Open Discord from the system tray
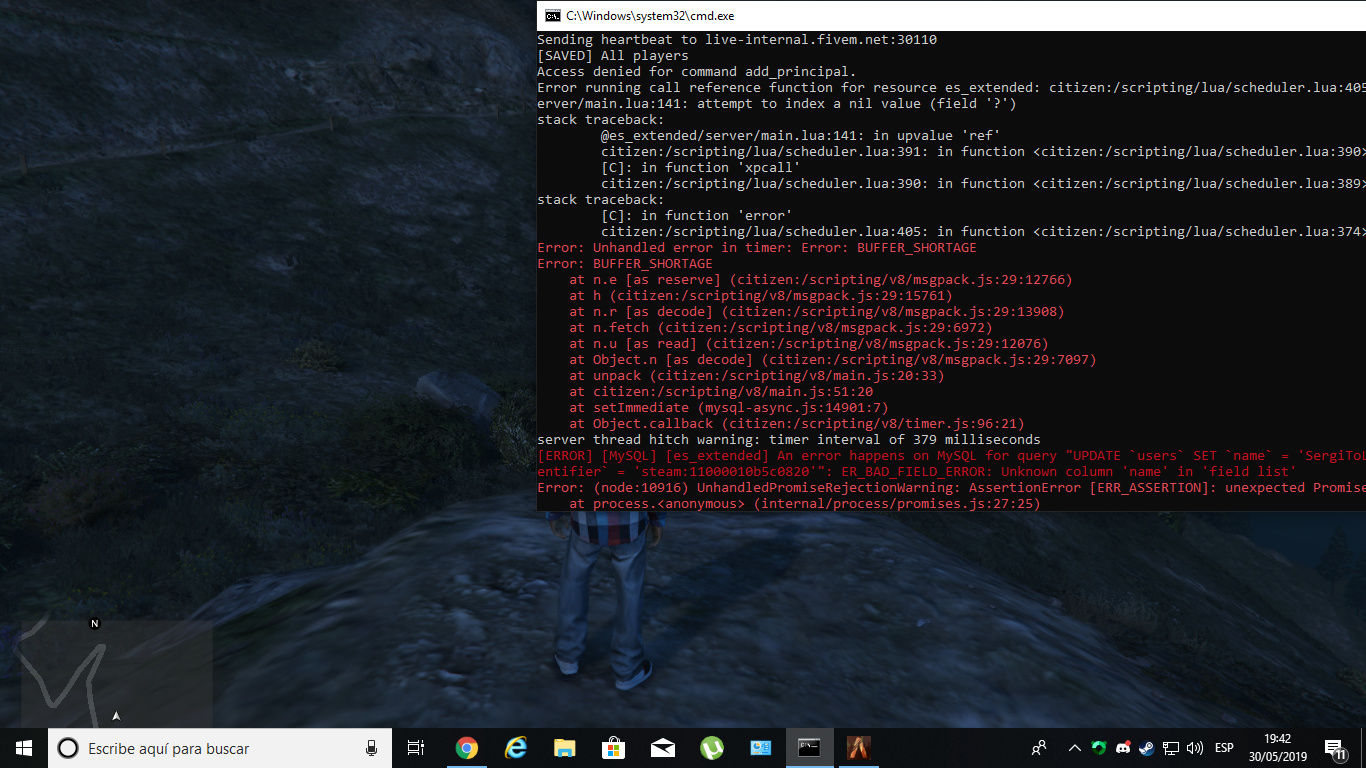The width and height of the screenshot is (1366, 768). [x=1122, y=748]
